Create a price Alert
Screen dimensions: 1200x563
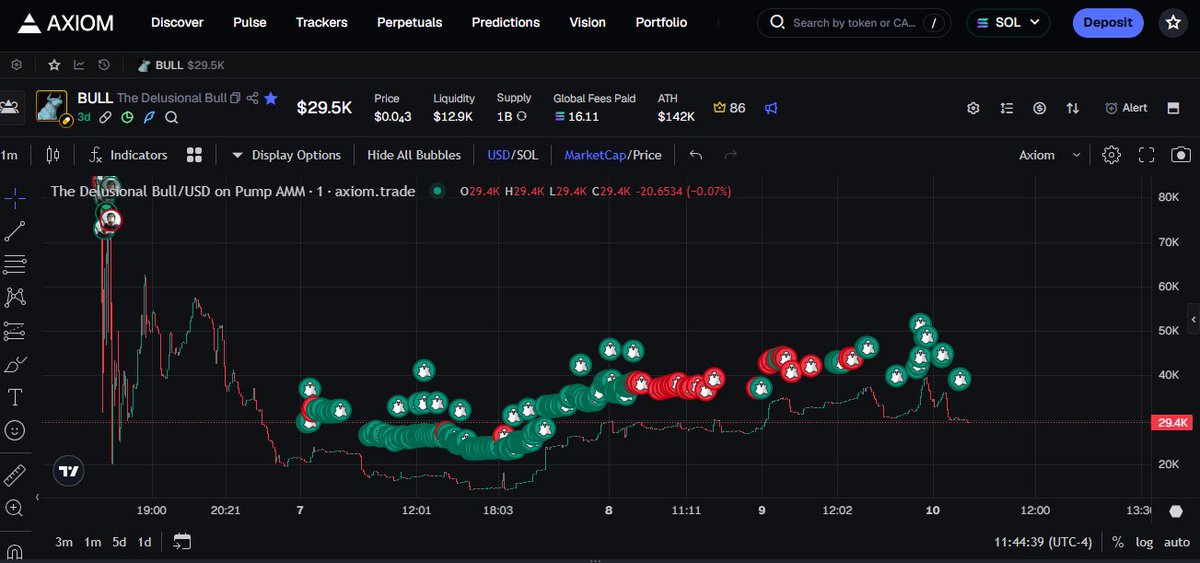coord(1127,108)
